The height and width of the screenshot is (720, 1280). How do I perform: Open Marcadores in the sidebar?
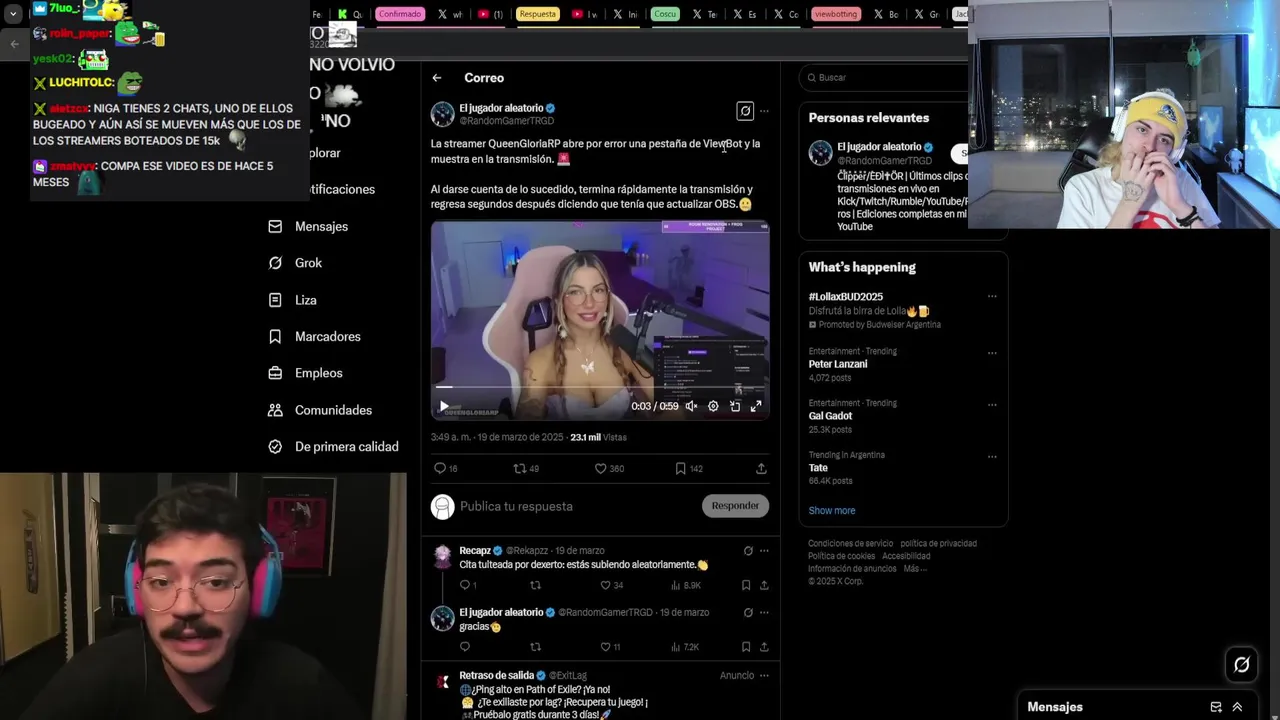tap(314, 337)
